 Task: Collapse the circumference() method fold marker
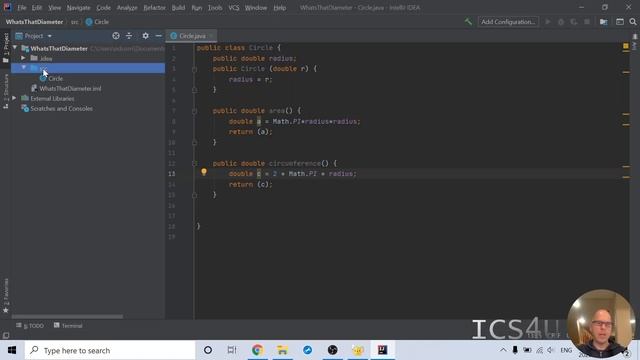tap(195, 163)
